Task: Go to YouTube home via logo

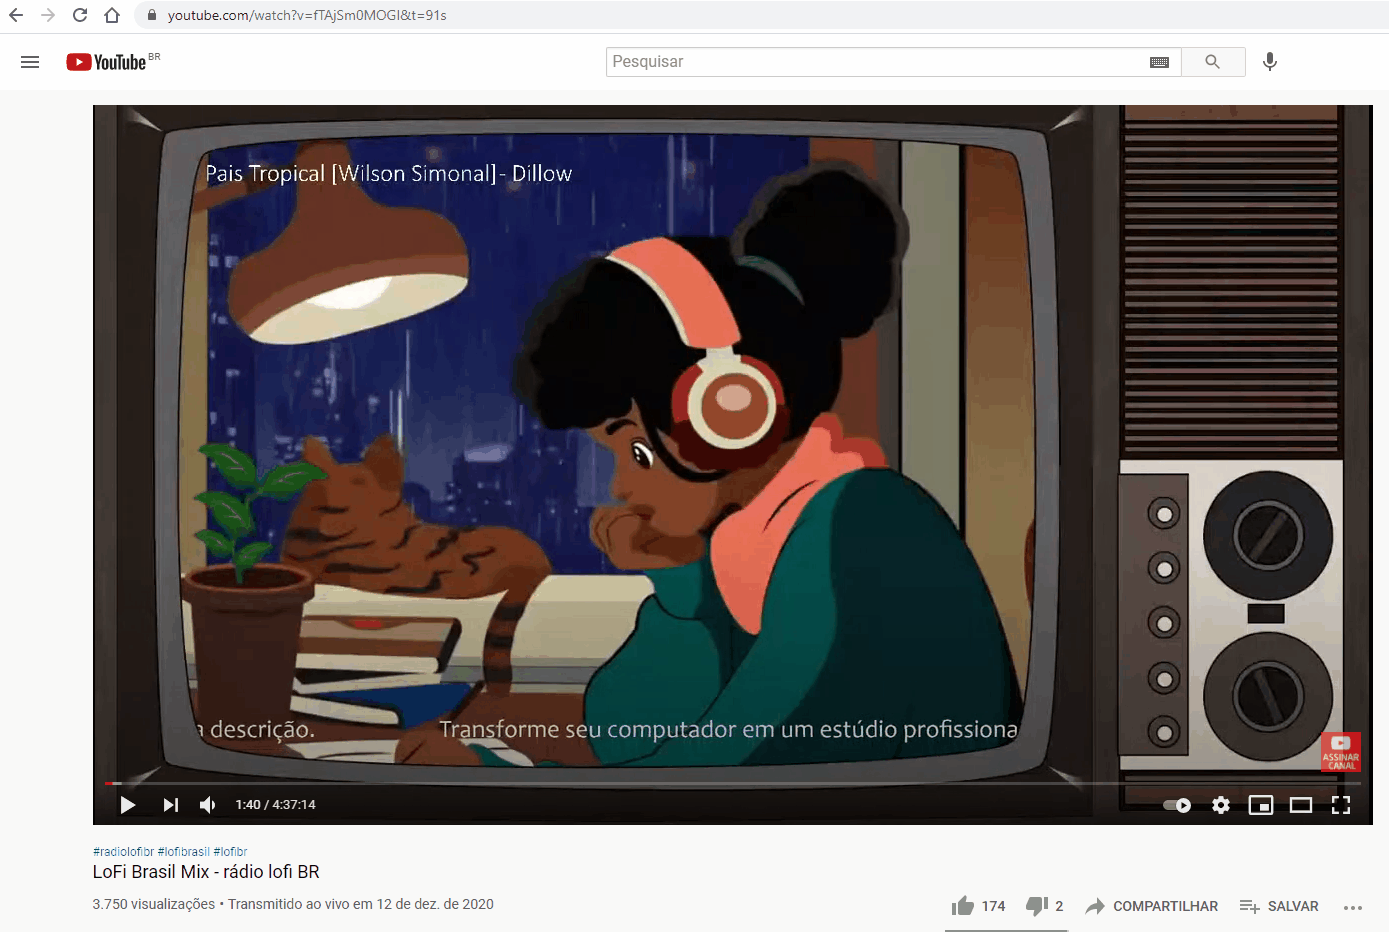Action: tap(108, 62)
